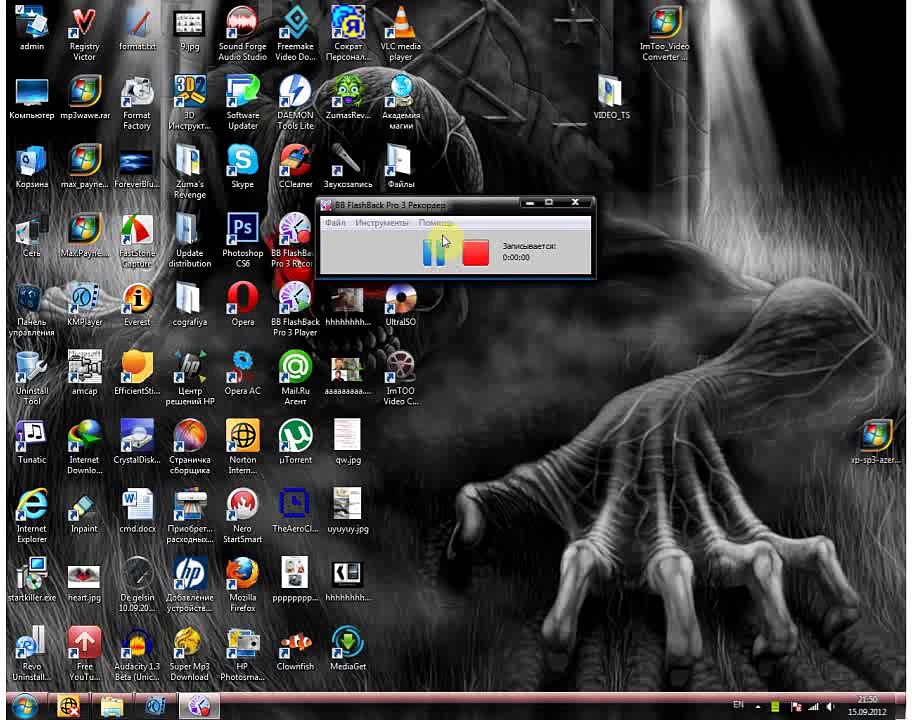This screenshot has height=720, width=912.
Task: Open Панель управления icon
Action: tap(31, 309)
